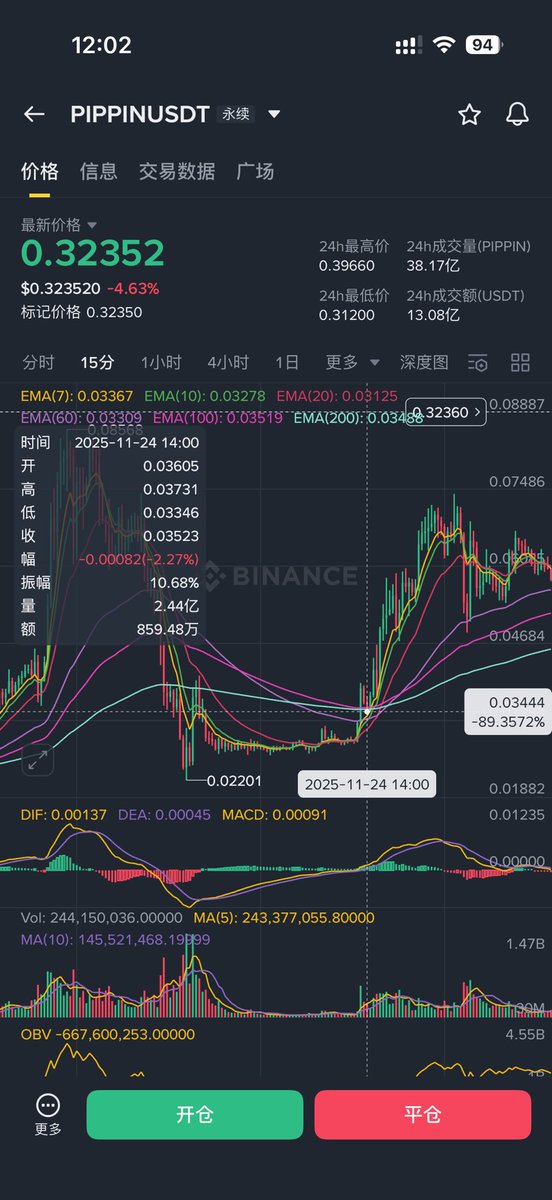Tap the 振幅 10.68% row in tooltip
552x1200 pixels.
click(x=110, y=582)
